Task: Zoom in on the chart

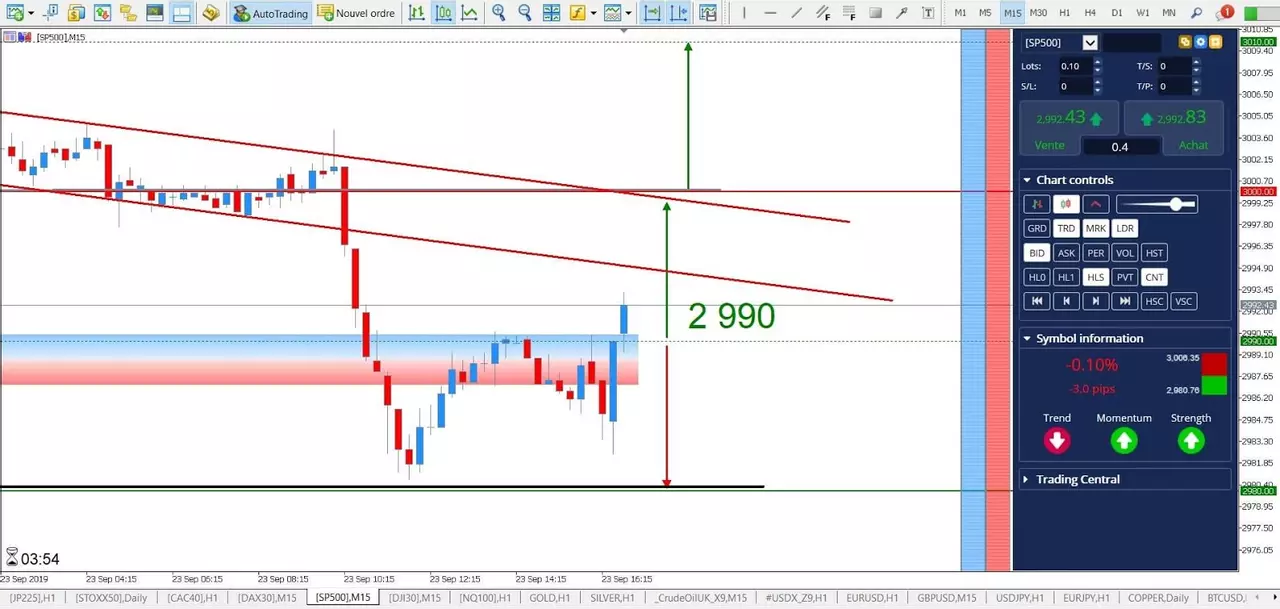Action: coord(498,13)
